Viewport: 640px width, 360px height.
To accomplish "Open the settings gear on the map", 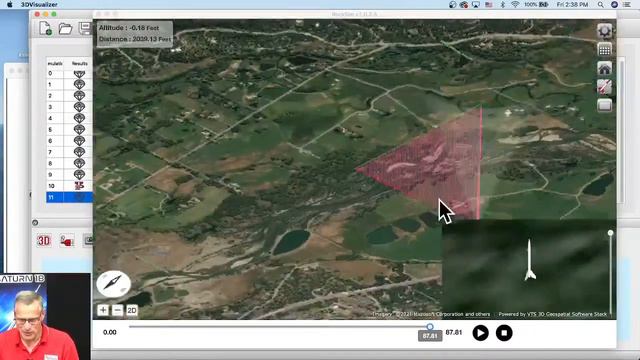I will click(x=604, y=31).
